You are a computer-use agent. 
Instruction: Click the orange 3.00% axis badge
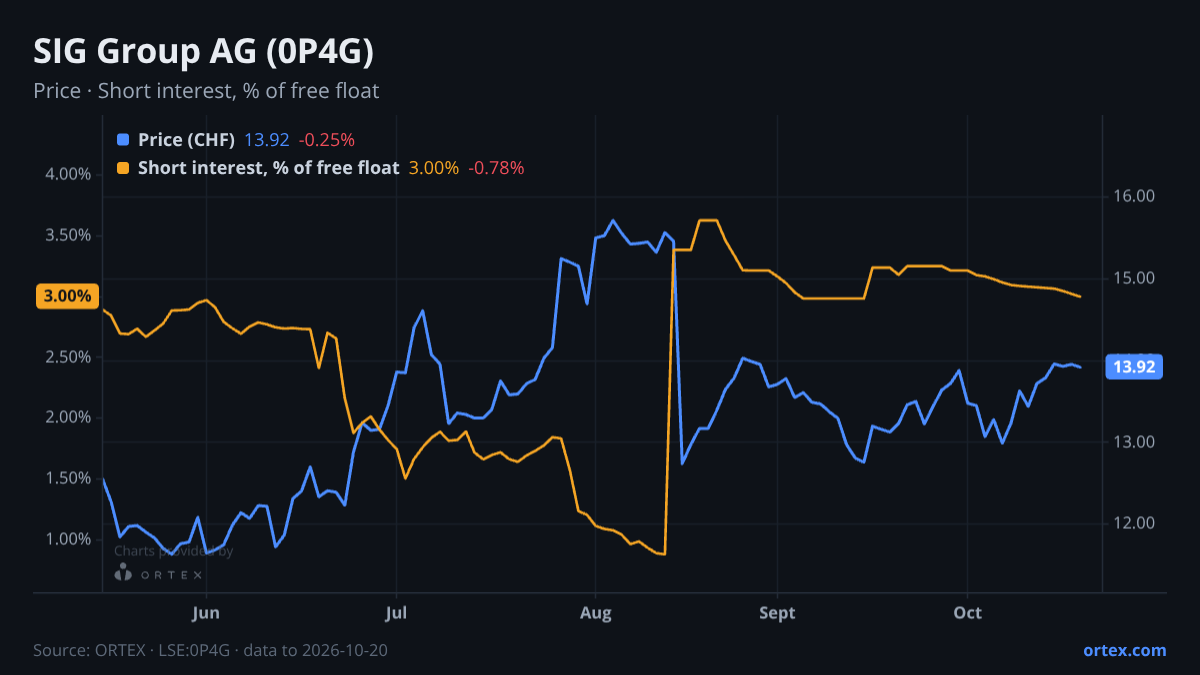coord(68,296)
